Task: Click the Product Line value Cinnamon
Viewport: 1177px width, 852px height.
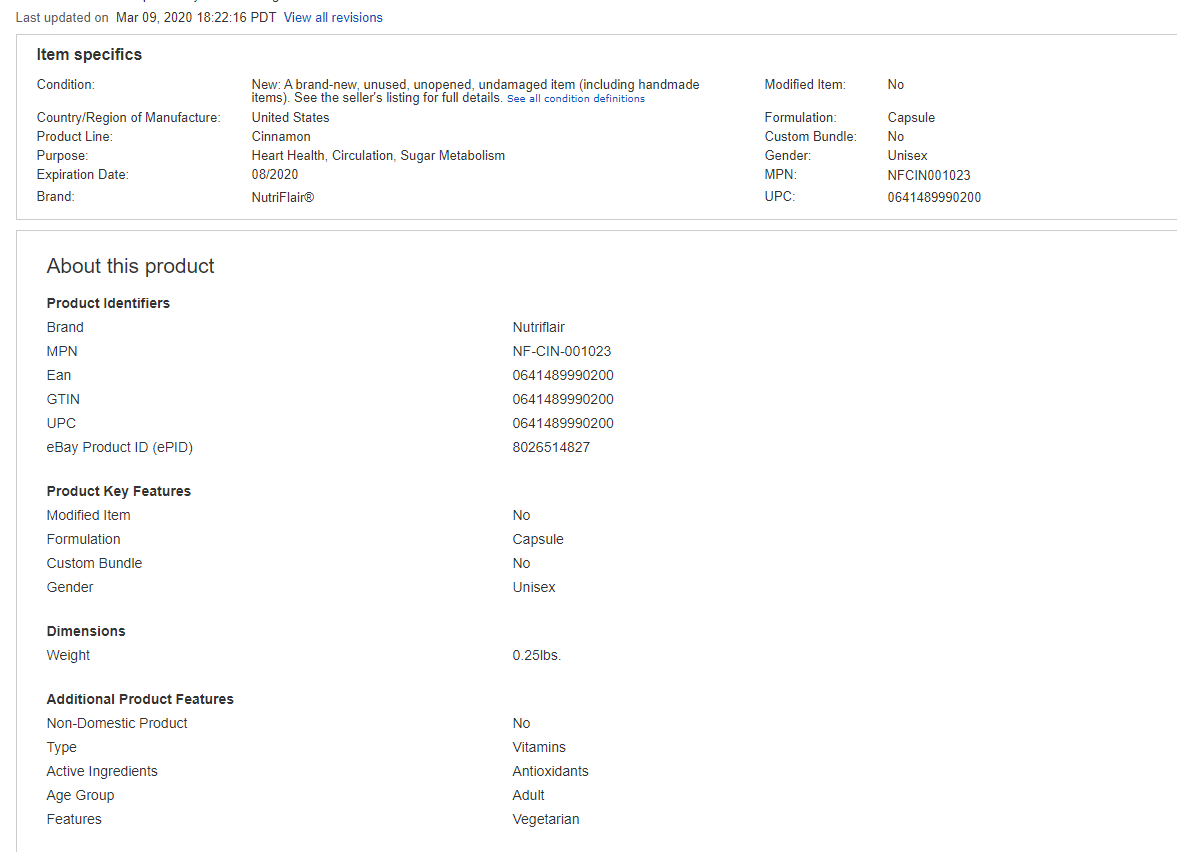Action: (x=281, y=137)
